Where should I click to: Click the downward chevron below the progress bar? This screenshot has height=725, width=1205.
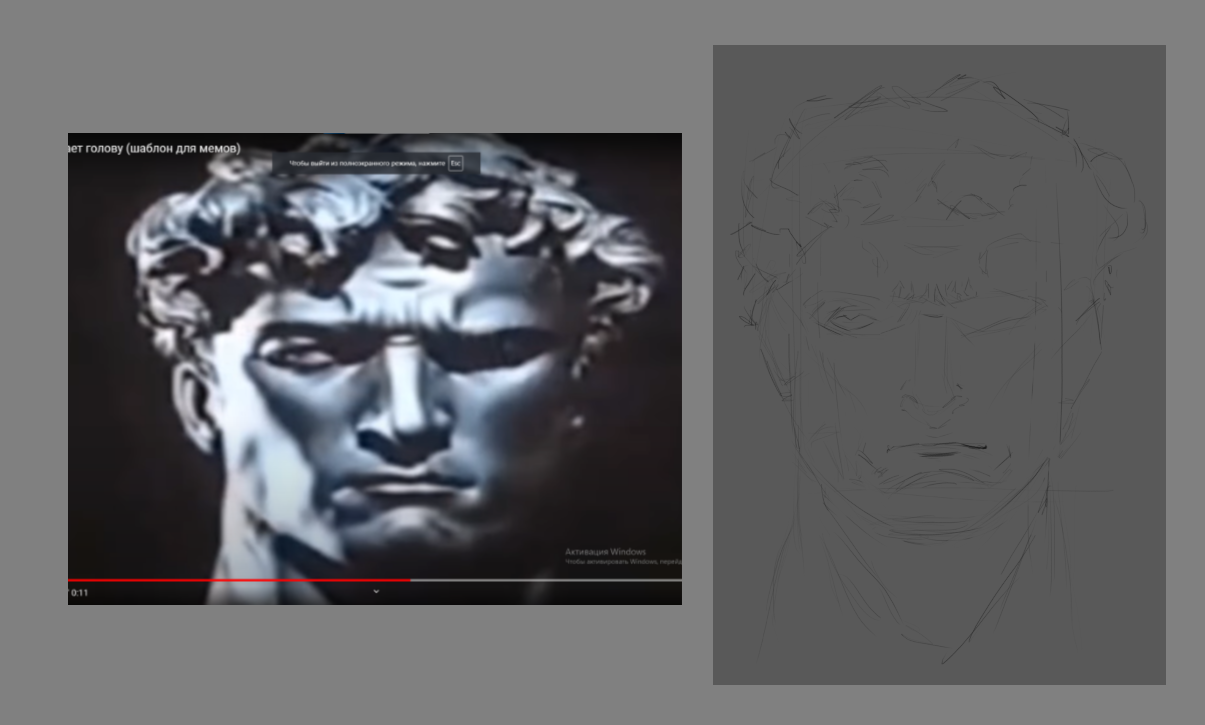(x=376, y=592)
